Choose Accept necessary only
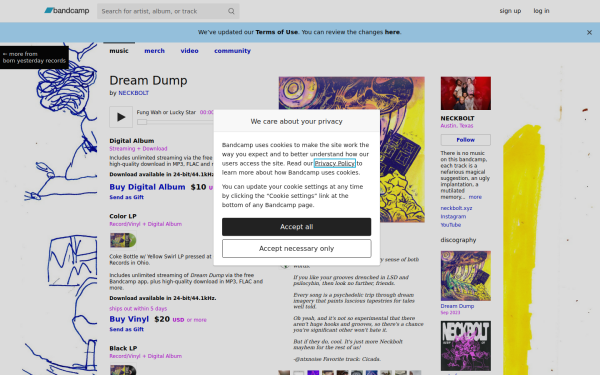600x375 pixels. tap(296, 248)
